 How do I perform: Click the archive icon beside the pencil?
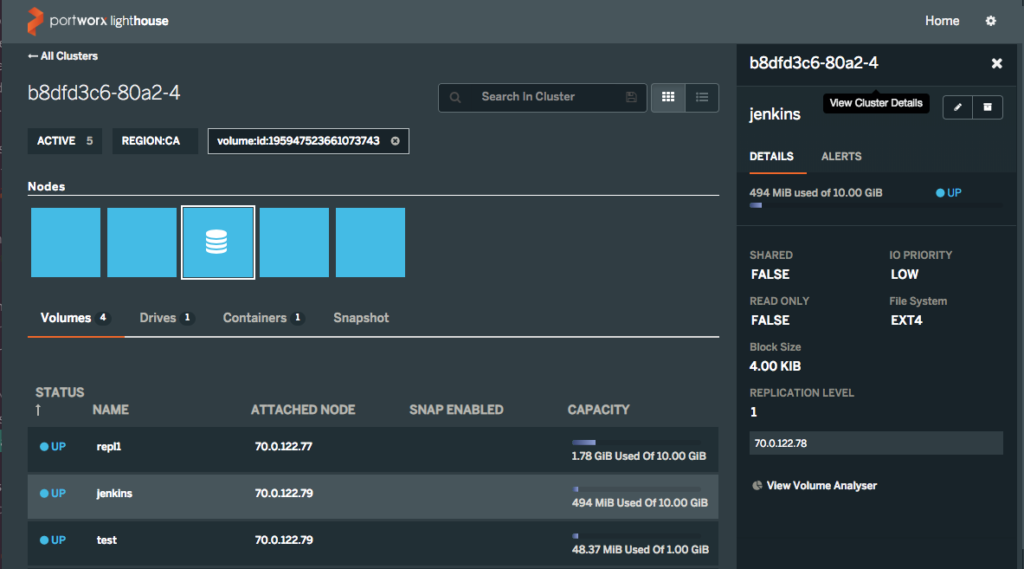tap(988, 107)
